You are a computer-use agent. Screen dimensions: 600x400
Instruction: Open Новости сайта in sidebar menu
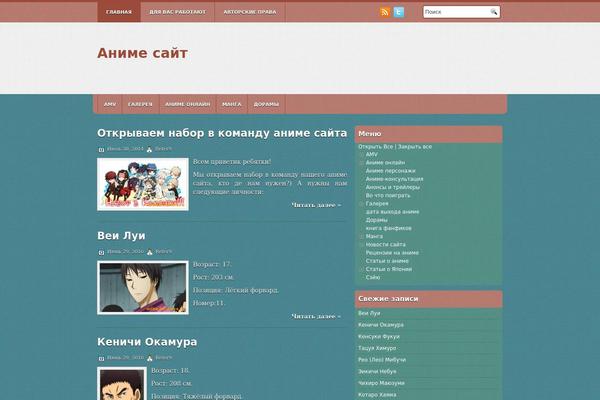386,245
